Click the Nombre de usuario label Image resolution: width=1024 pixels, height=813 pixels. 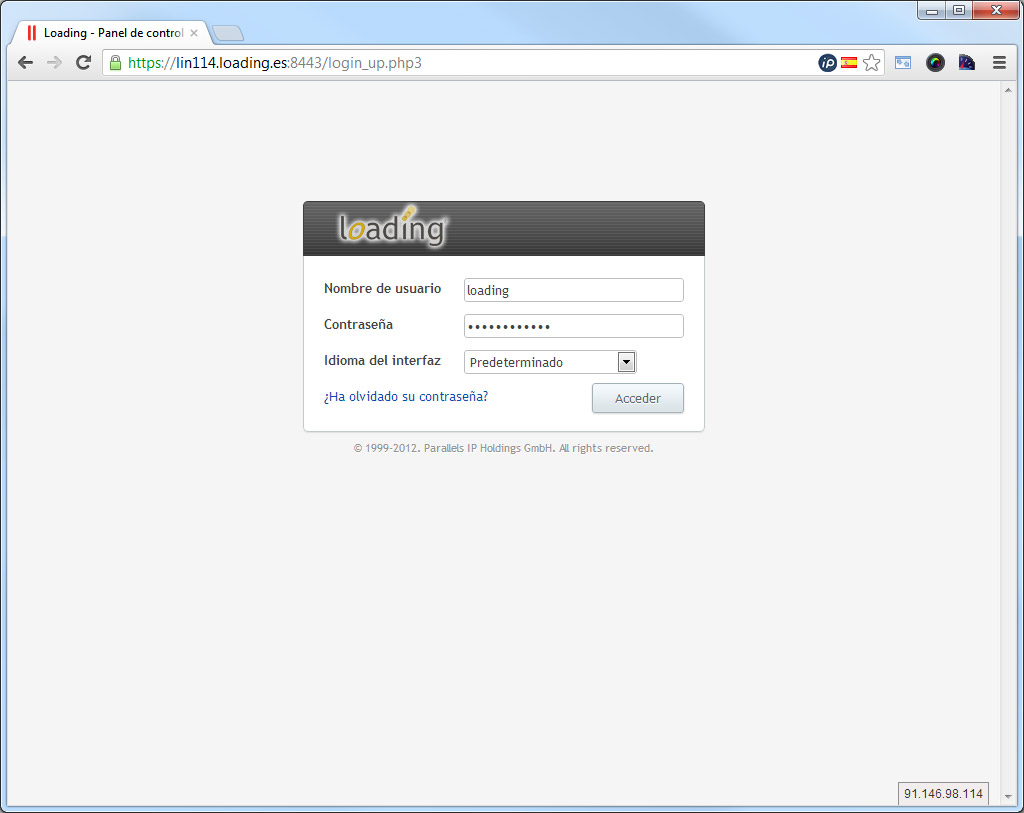pyautogui.click(x=382, y=288)
